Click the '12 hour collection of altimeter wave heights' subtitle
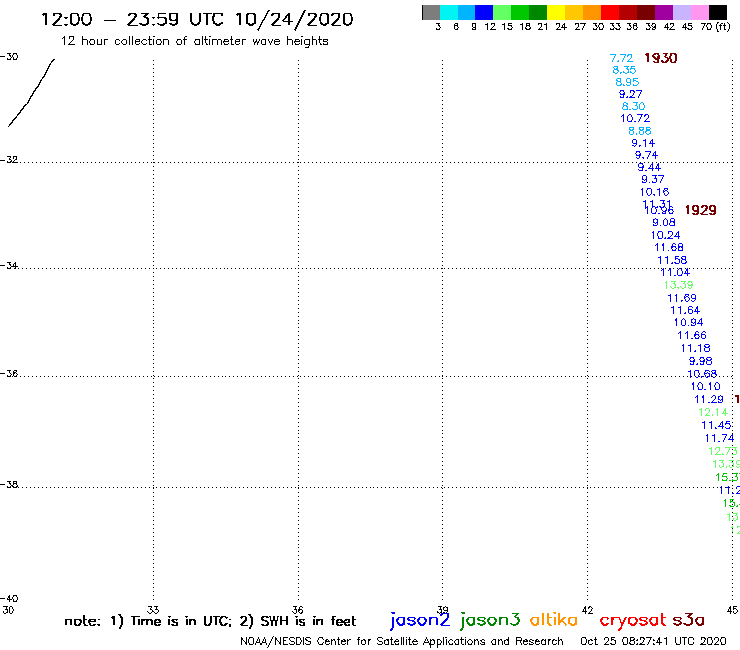 pyautogui.click(x=194, y=41)
